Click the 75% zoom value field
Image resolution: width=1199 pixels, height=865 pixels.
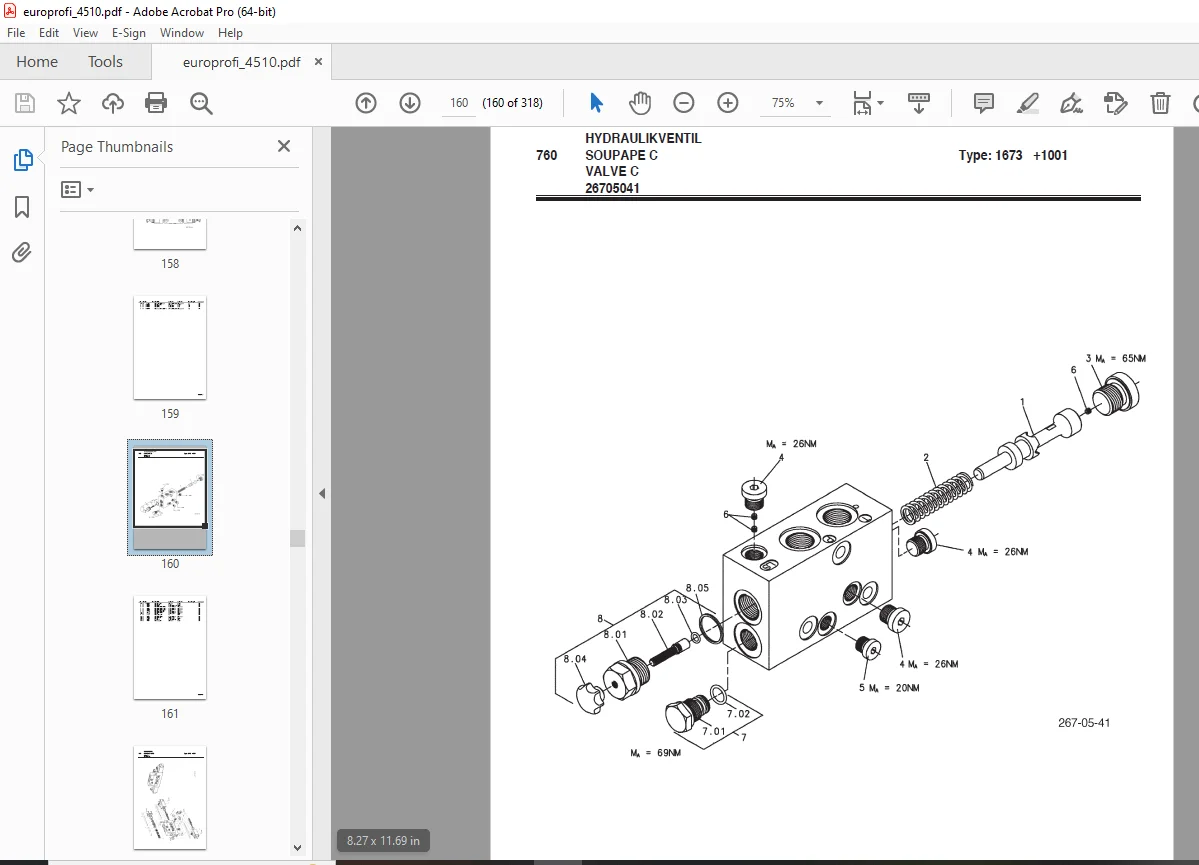pyautogui.click(x=784, y=102)
